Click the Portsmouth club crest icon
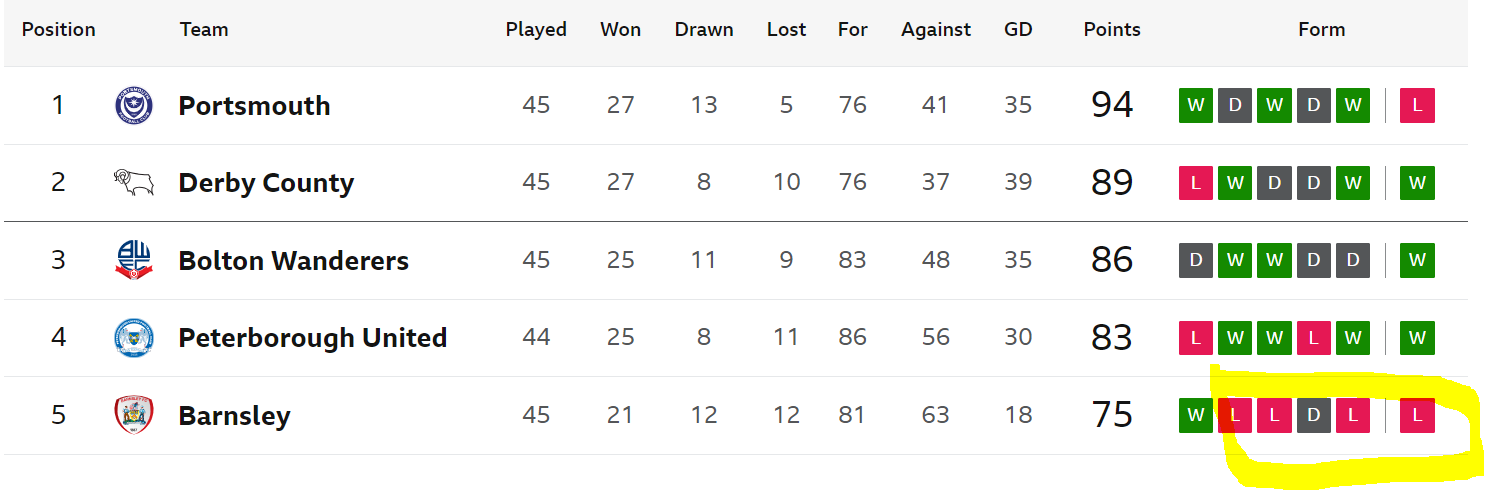Viewport: 1486px width, 490px height. pos(134,106)
